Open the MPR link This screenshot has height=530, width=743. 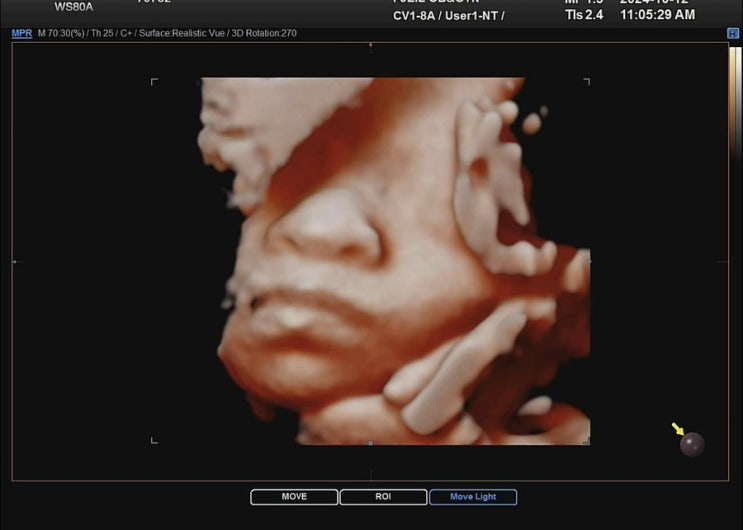pos(22,33)
